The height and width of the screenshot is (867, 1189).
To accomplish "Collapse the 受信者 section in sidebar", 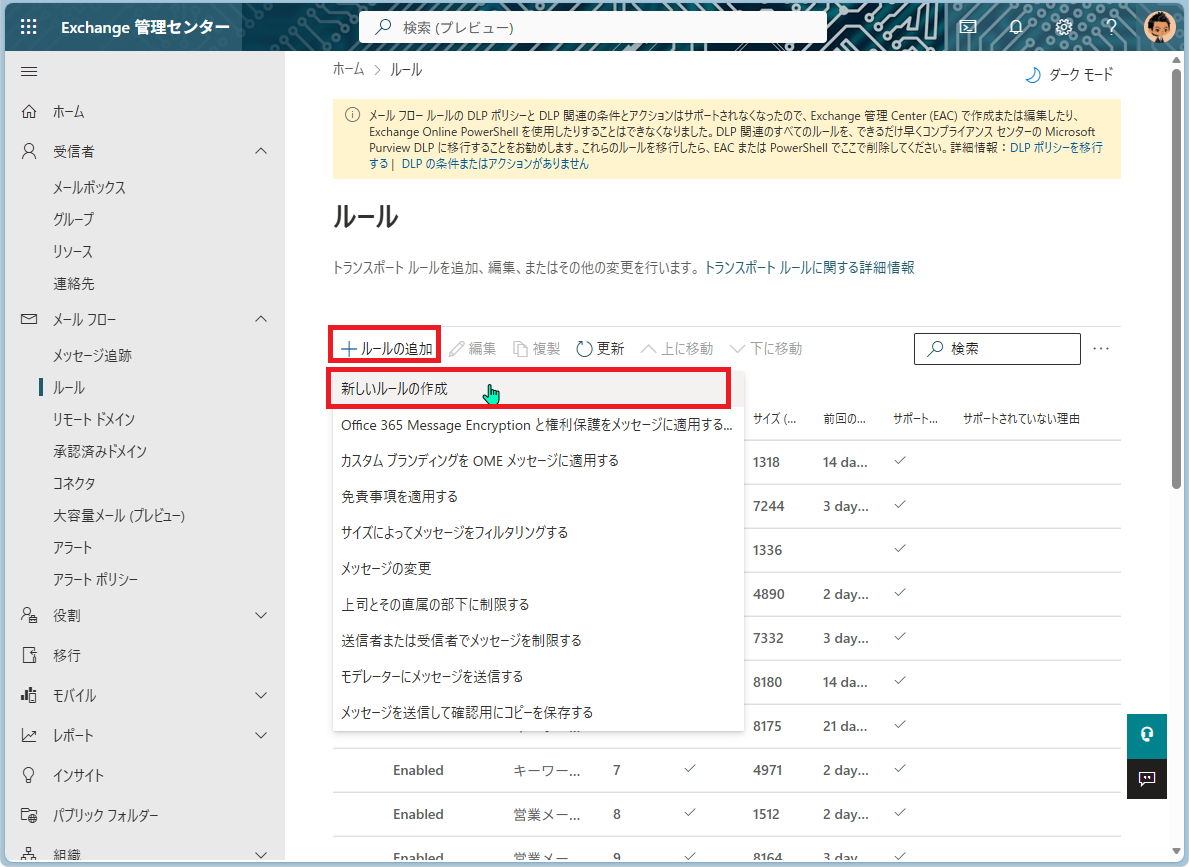I will [261, 151].
